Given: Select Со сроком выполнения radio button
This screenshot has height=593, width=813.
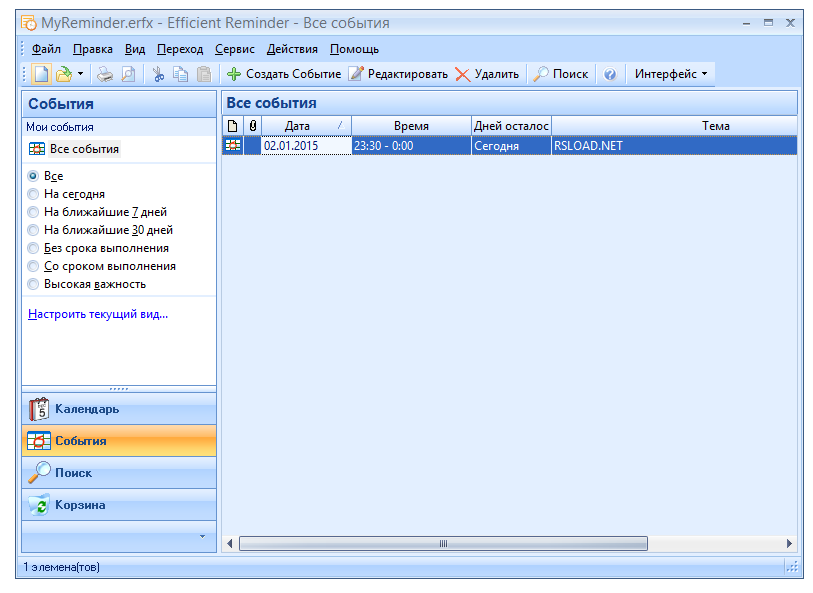Looking at the screenshot, I should tap(33, 266).
